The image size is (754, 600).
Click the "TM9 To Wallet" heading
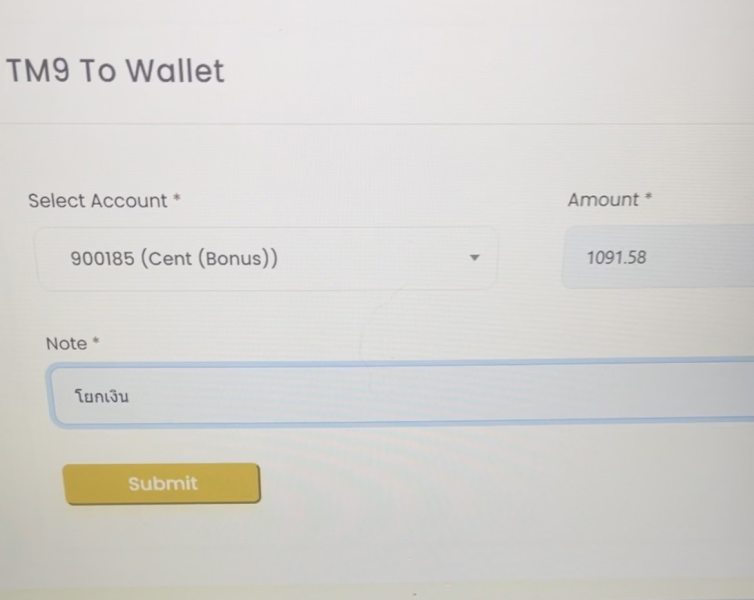(x=115, y=71)
